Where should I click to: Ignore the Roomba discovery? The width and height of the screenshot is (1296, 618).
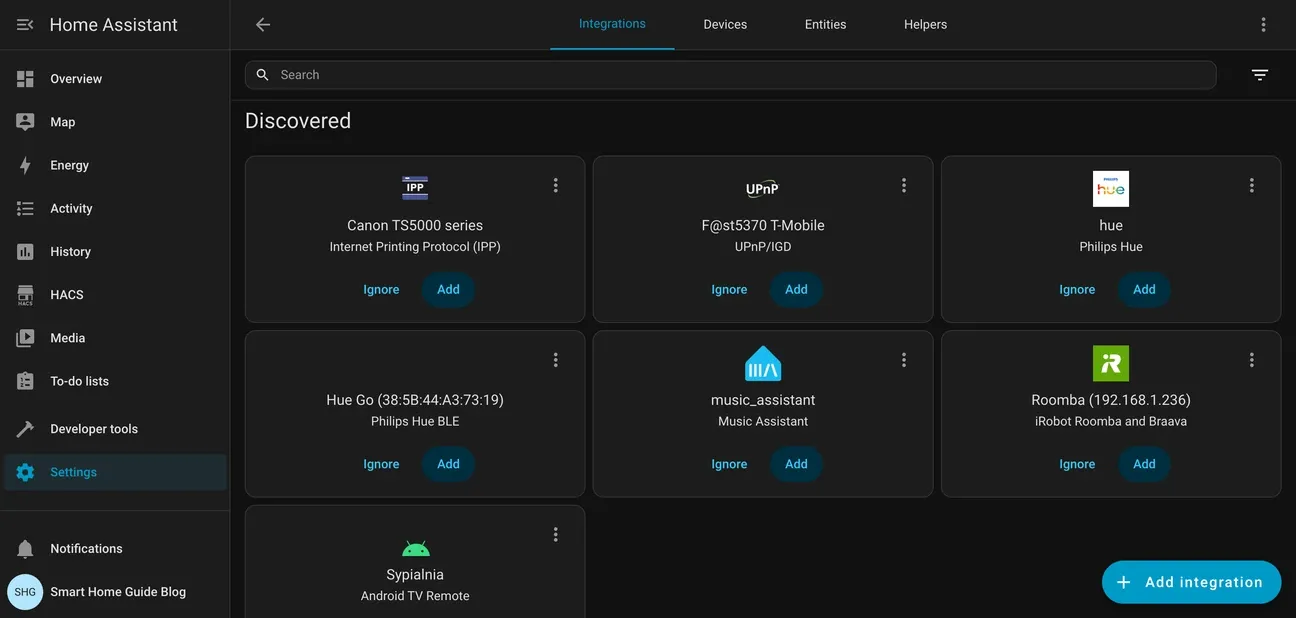1077,464
